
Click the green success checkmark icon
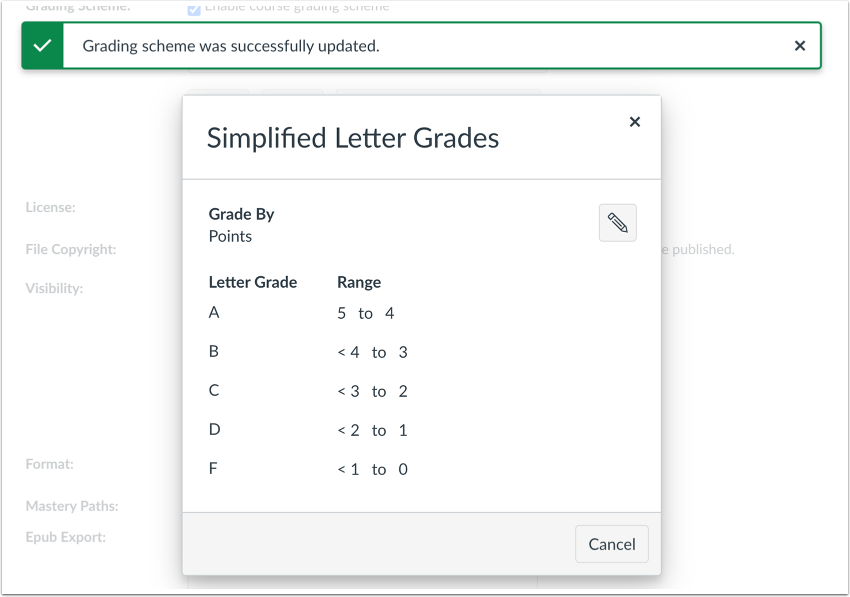pos(42,45)
